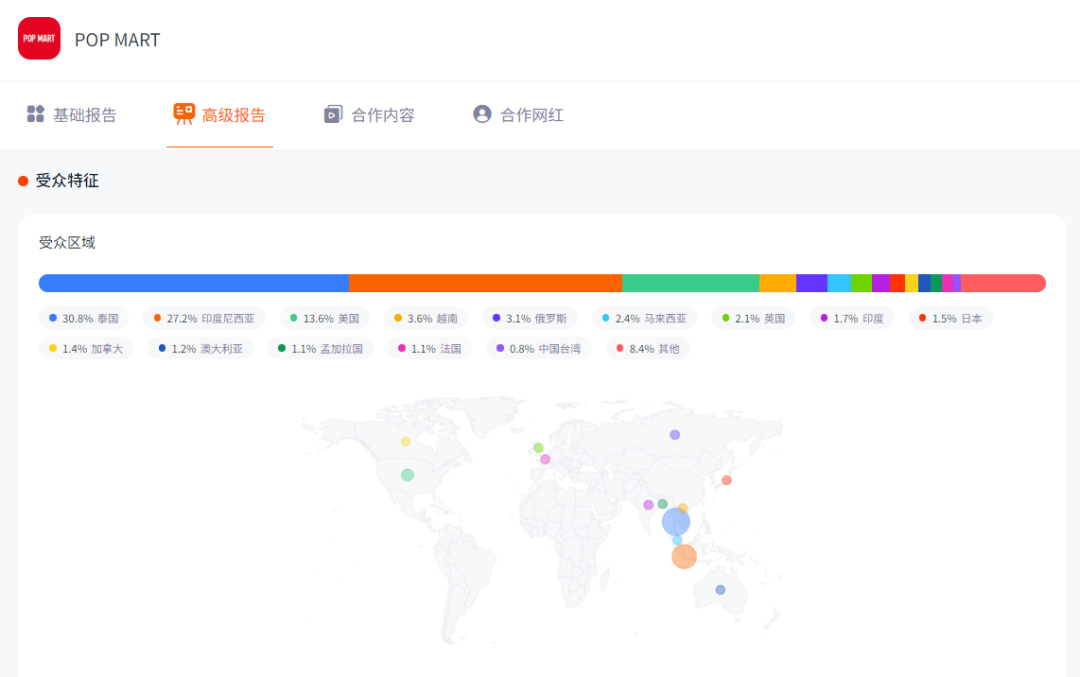This screenshot has height=677, width=1080.
Task: Click the video icon beside 合作内容
Action: tap(333, 114)
